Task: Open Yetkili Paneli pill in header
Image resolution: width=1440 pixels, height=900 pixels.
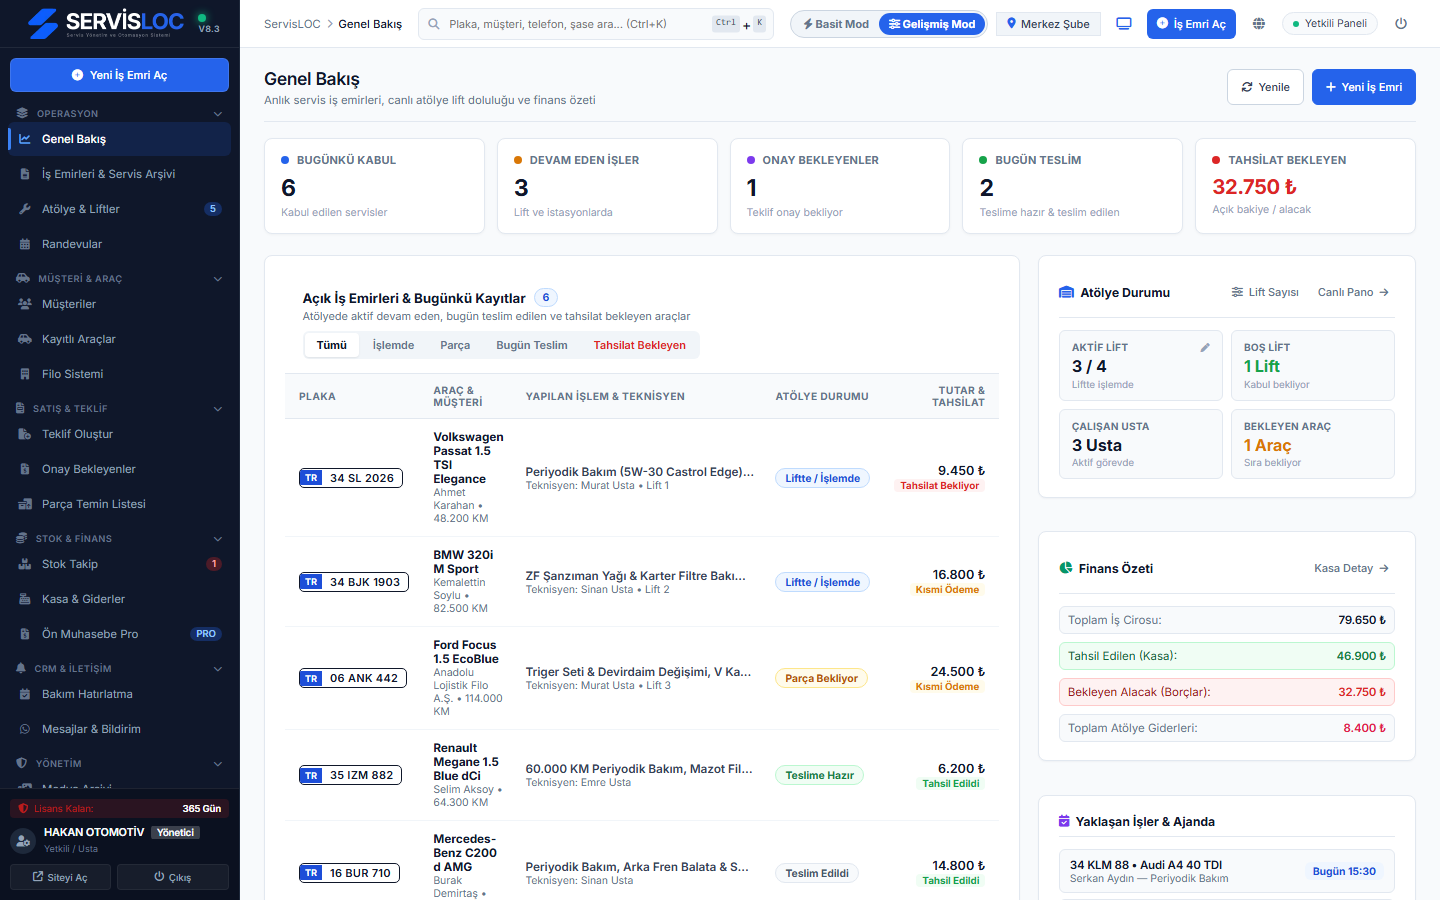Action: click(x=1329, y=23)
